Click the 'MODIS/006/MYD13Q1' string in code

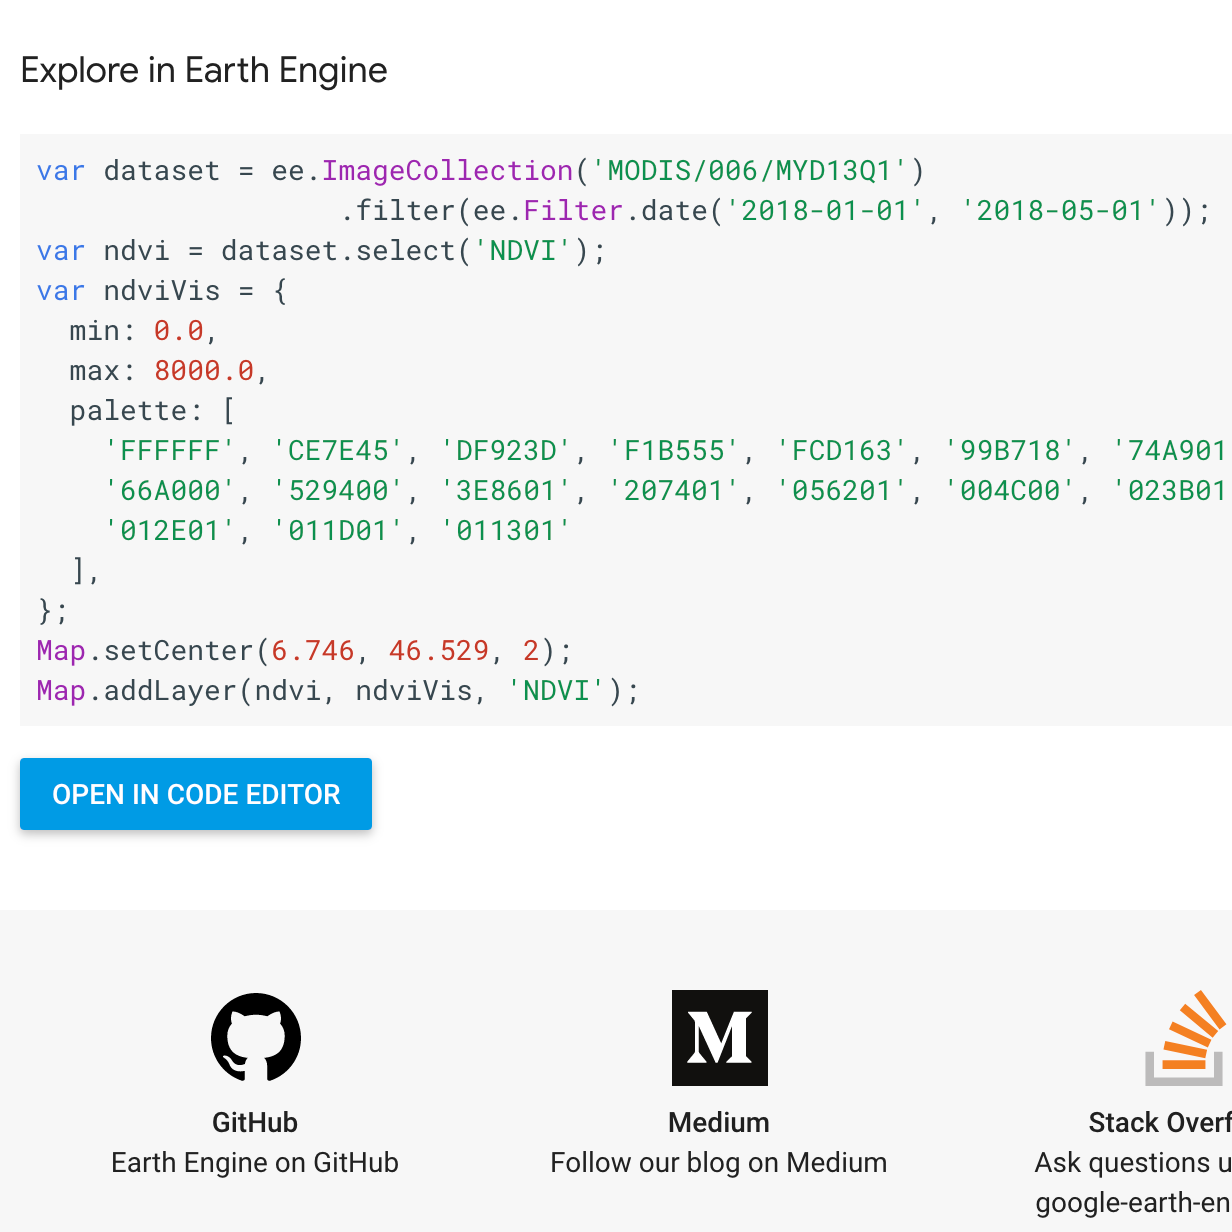click(x=750, y=171)
